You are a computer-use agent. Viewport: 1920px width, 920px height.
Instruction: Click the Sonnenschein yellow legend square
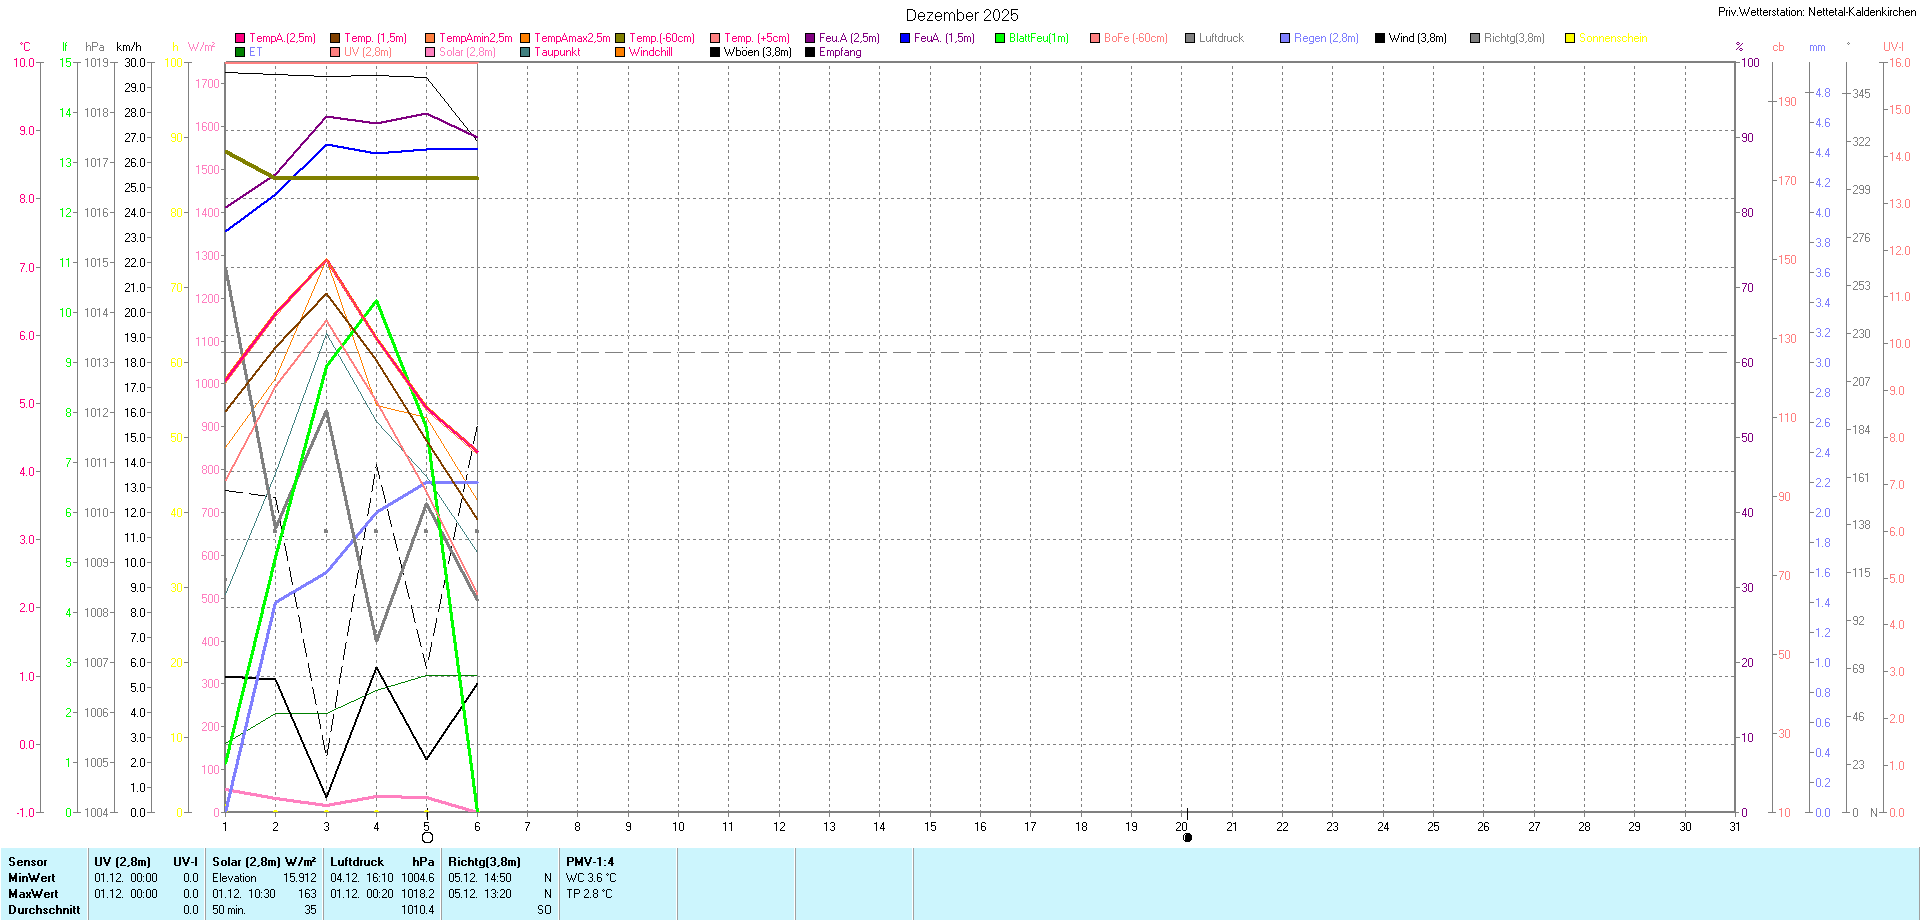pyautogui.click(x=1570, y=38)
